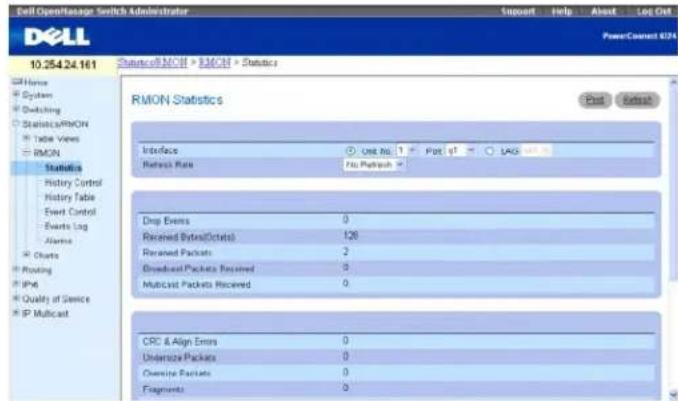
Task: Open the Help link in header
Action: (x=562, y=11)
